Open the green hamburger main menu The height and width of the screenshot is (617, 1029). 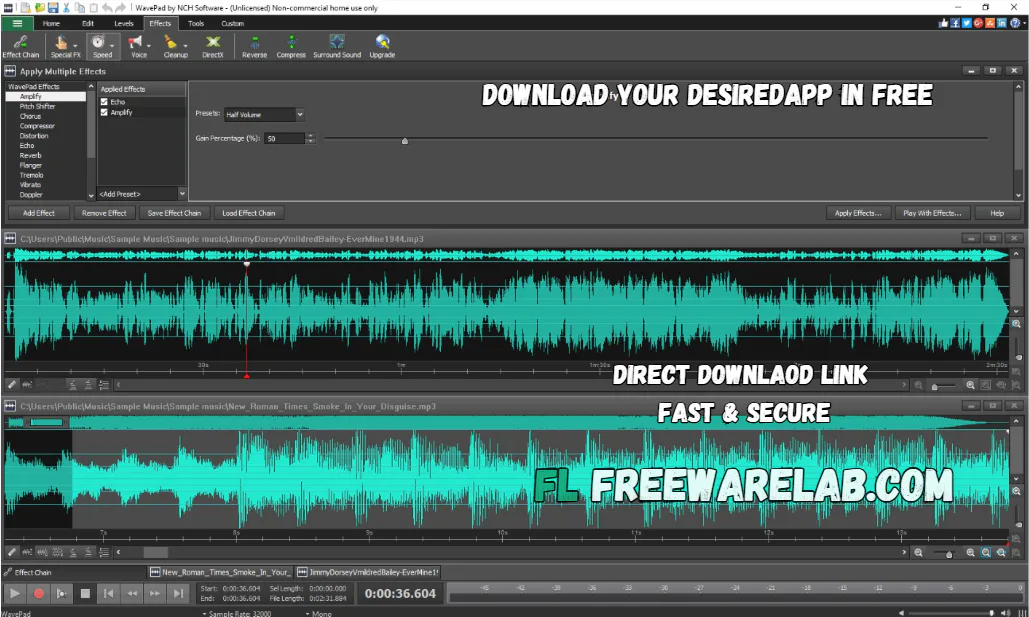coord(18,23)
